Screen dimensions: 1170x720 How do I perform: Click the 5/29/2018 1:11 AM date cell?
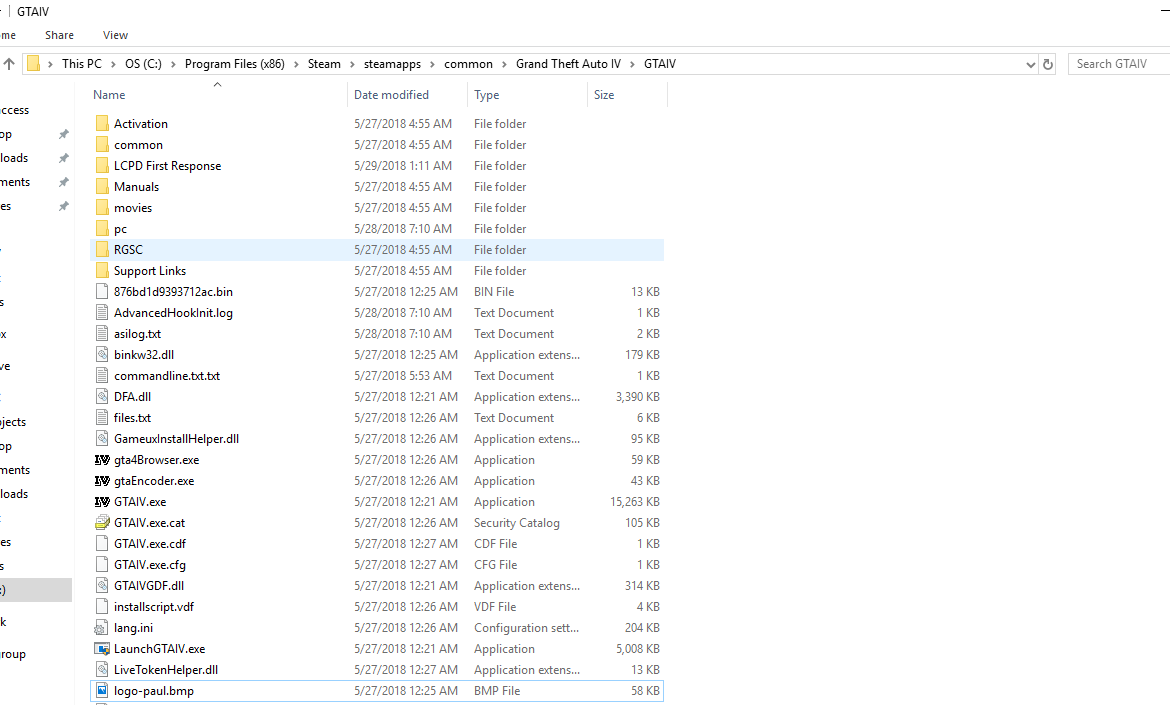[x=403, y=166]
